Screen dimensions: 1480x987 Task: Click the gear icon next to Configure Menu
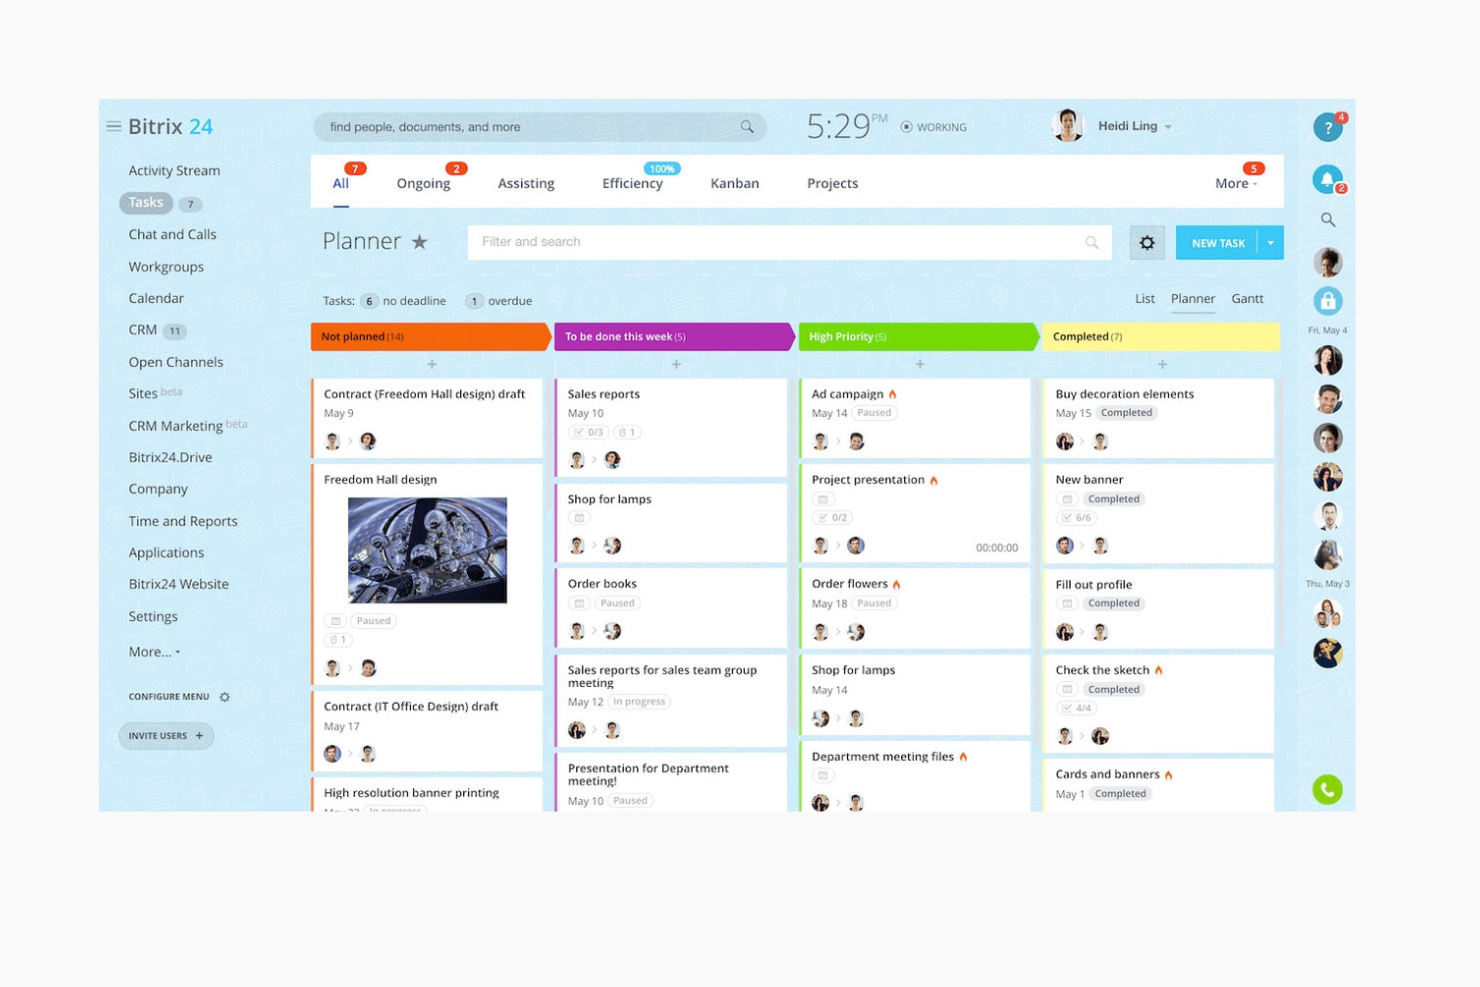(x=225, y=697)
